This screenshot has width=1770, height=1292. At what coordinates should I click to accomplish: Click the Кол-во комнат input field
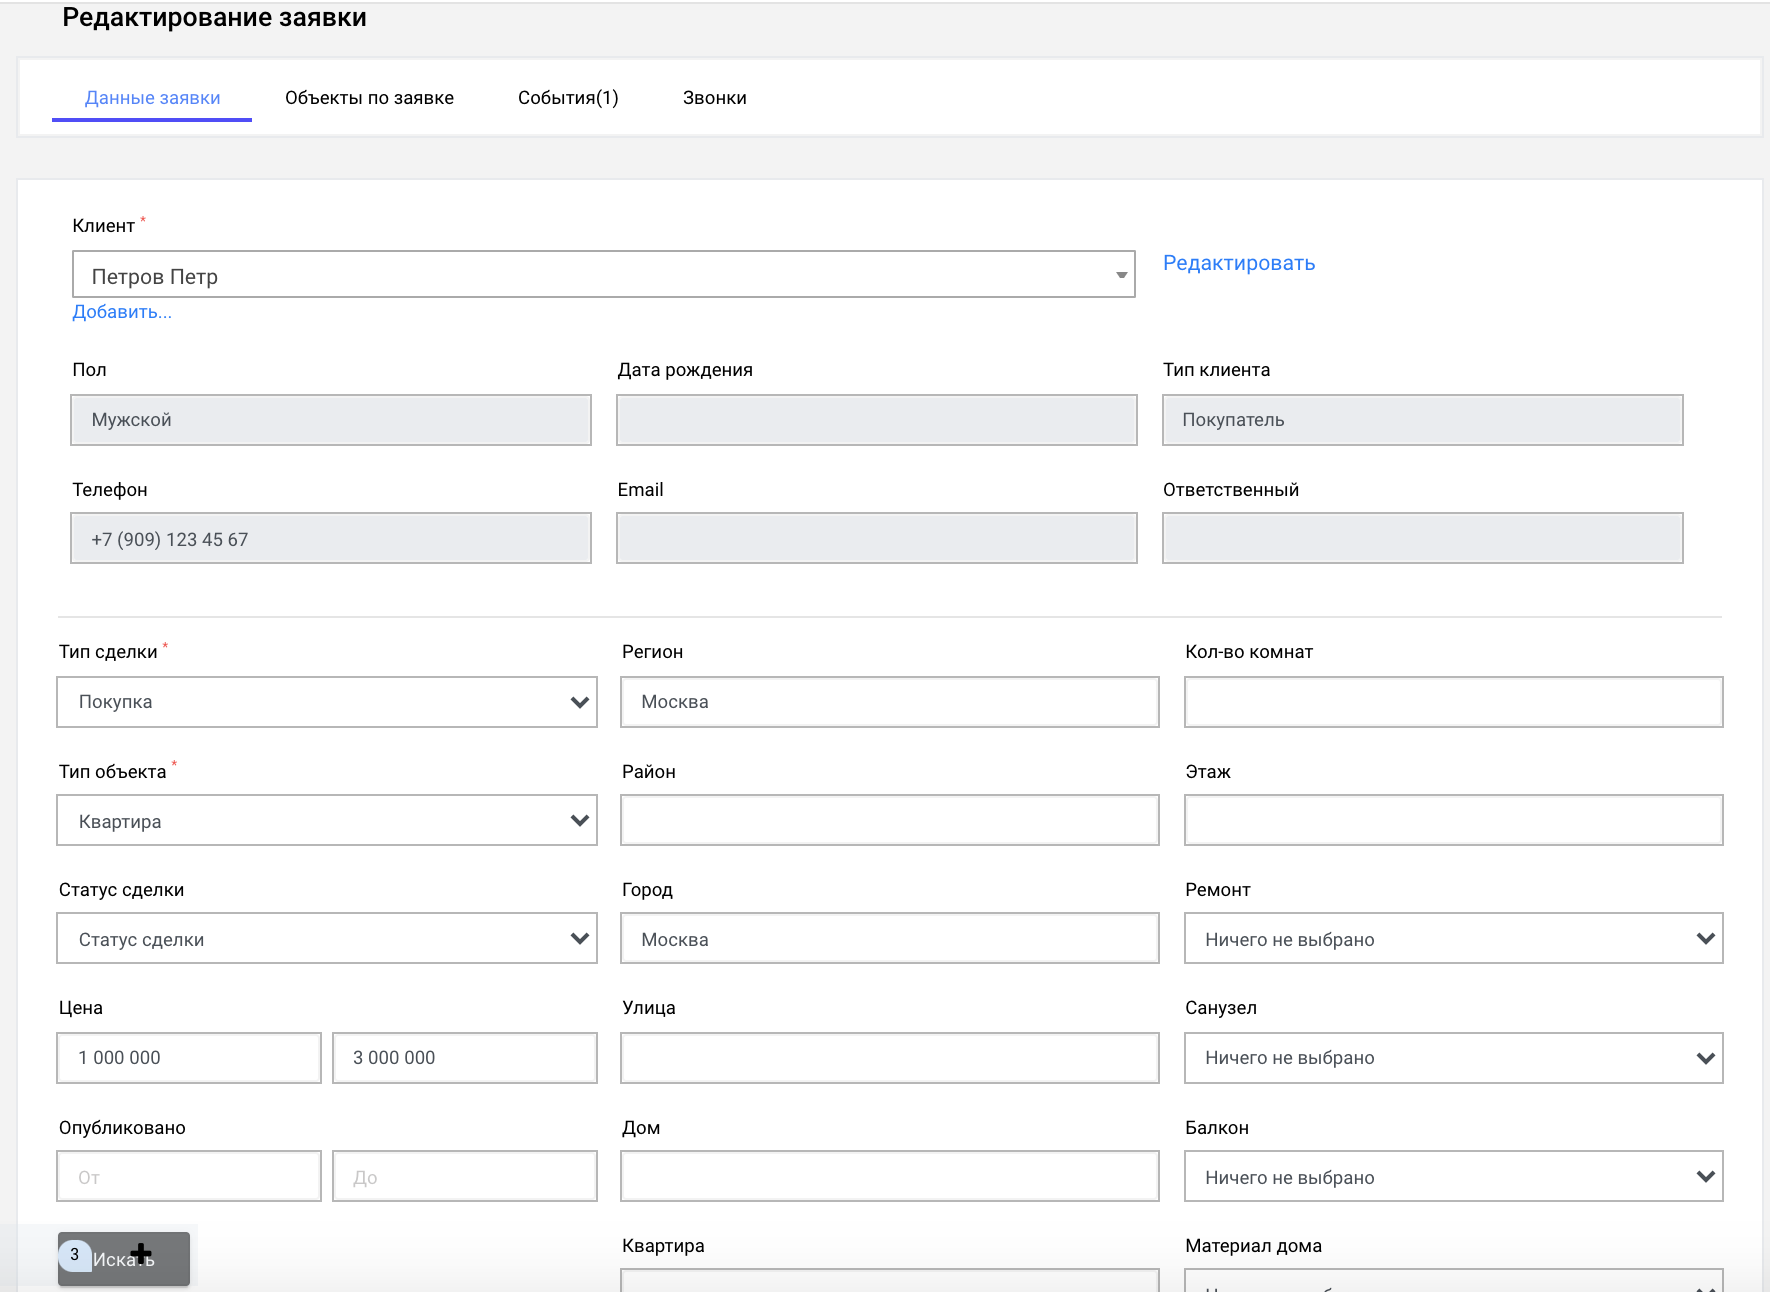coord(1454,702)
